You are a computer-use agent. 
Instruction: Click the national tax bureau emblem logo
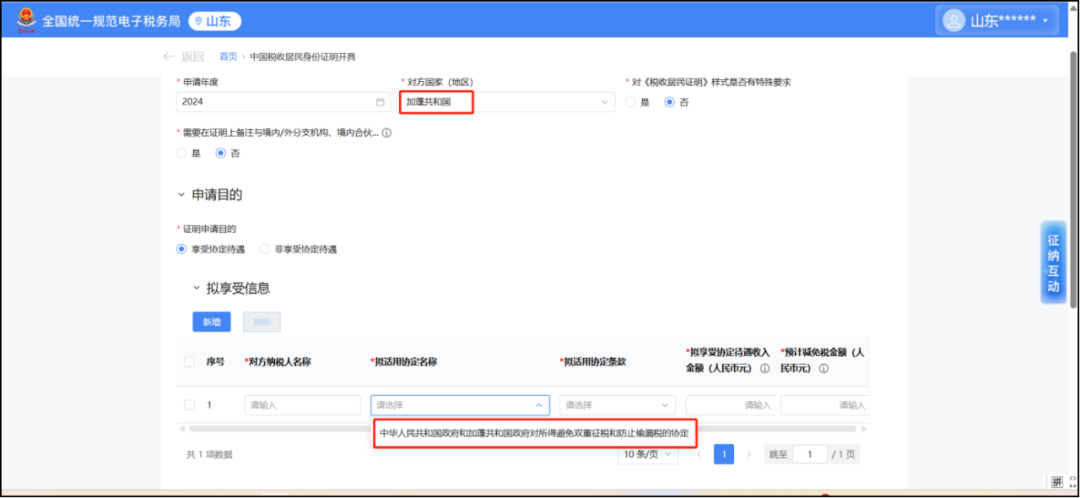click(x=26, y=20)
